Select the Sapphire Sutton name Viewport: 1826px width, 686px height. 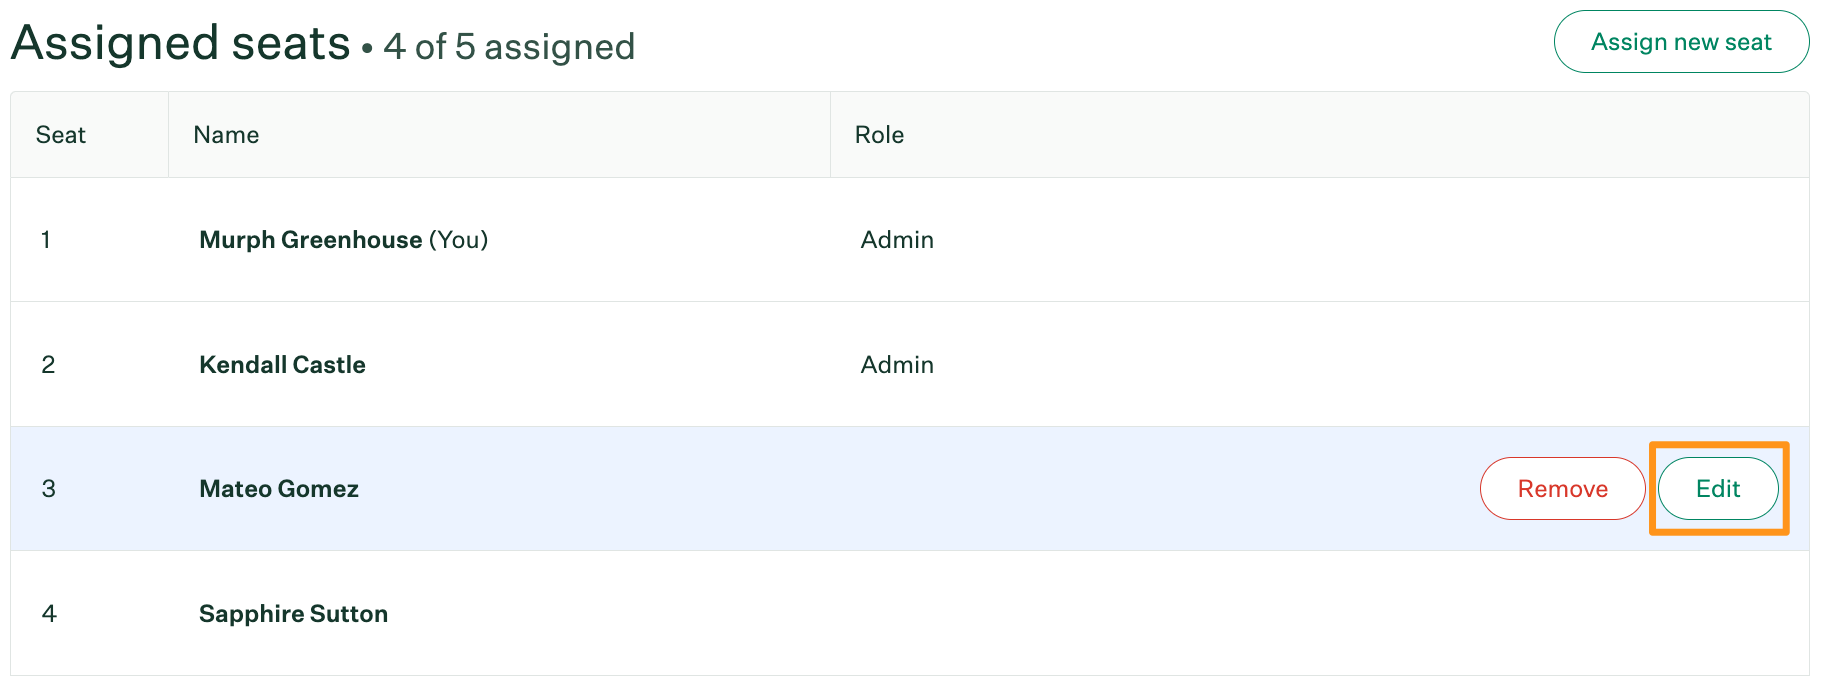(x=293, y=614)
